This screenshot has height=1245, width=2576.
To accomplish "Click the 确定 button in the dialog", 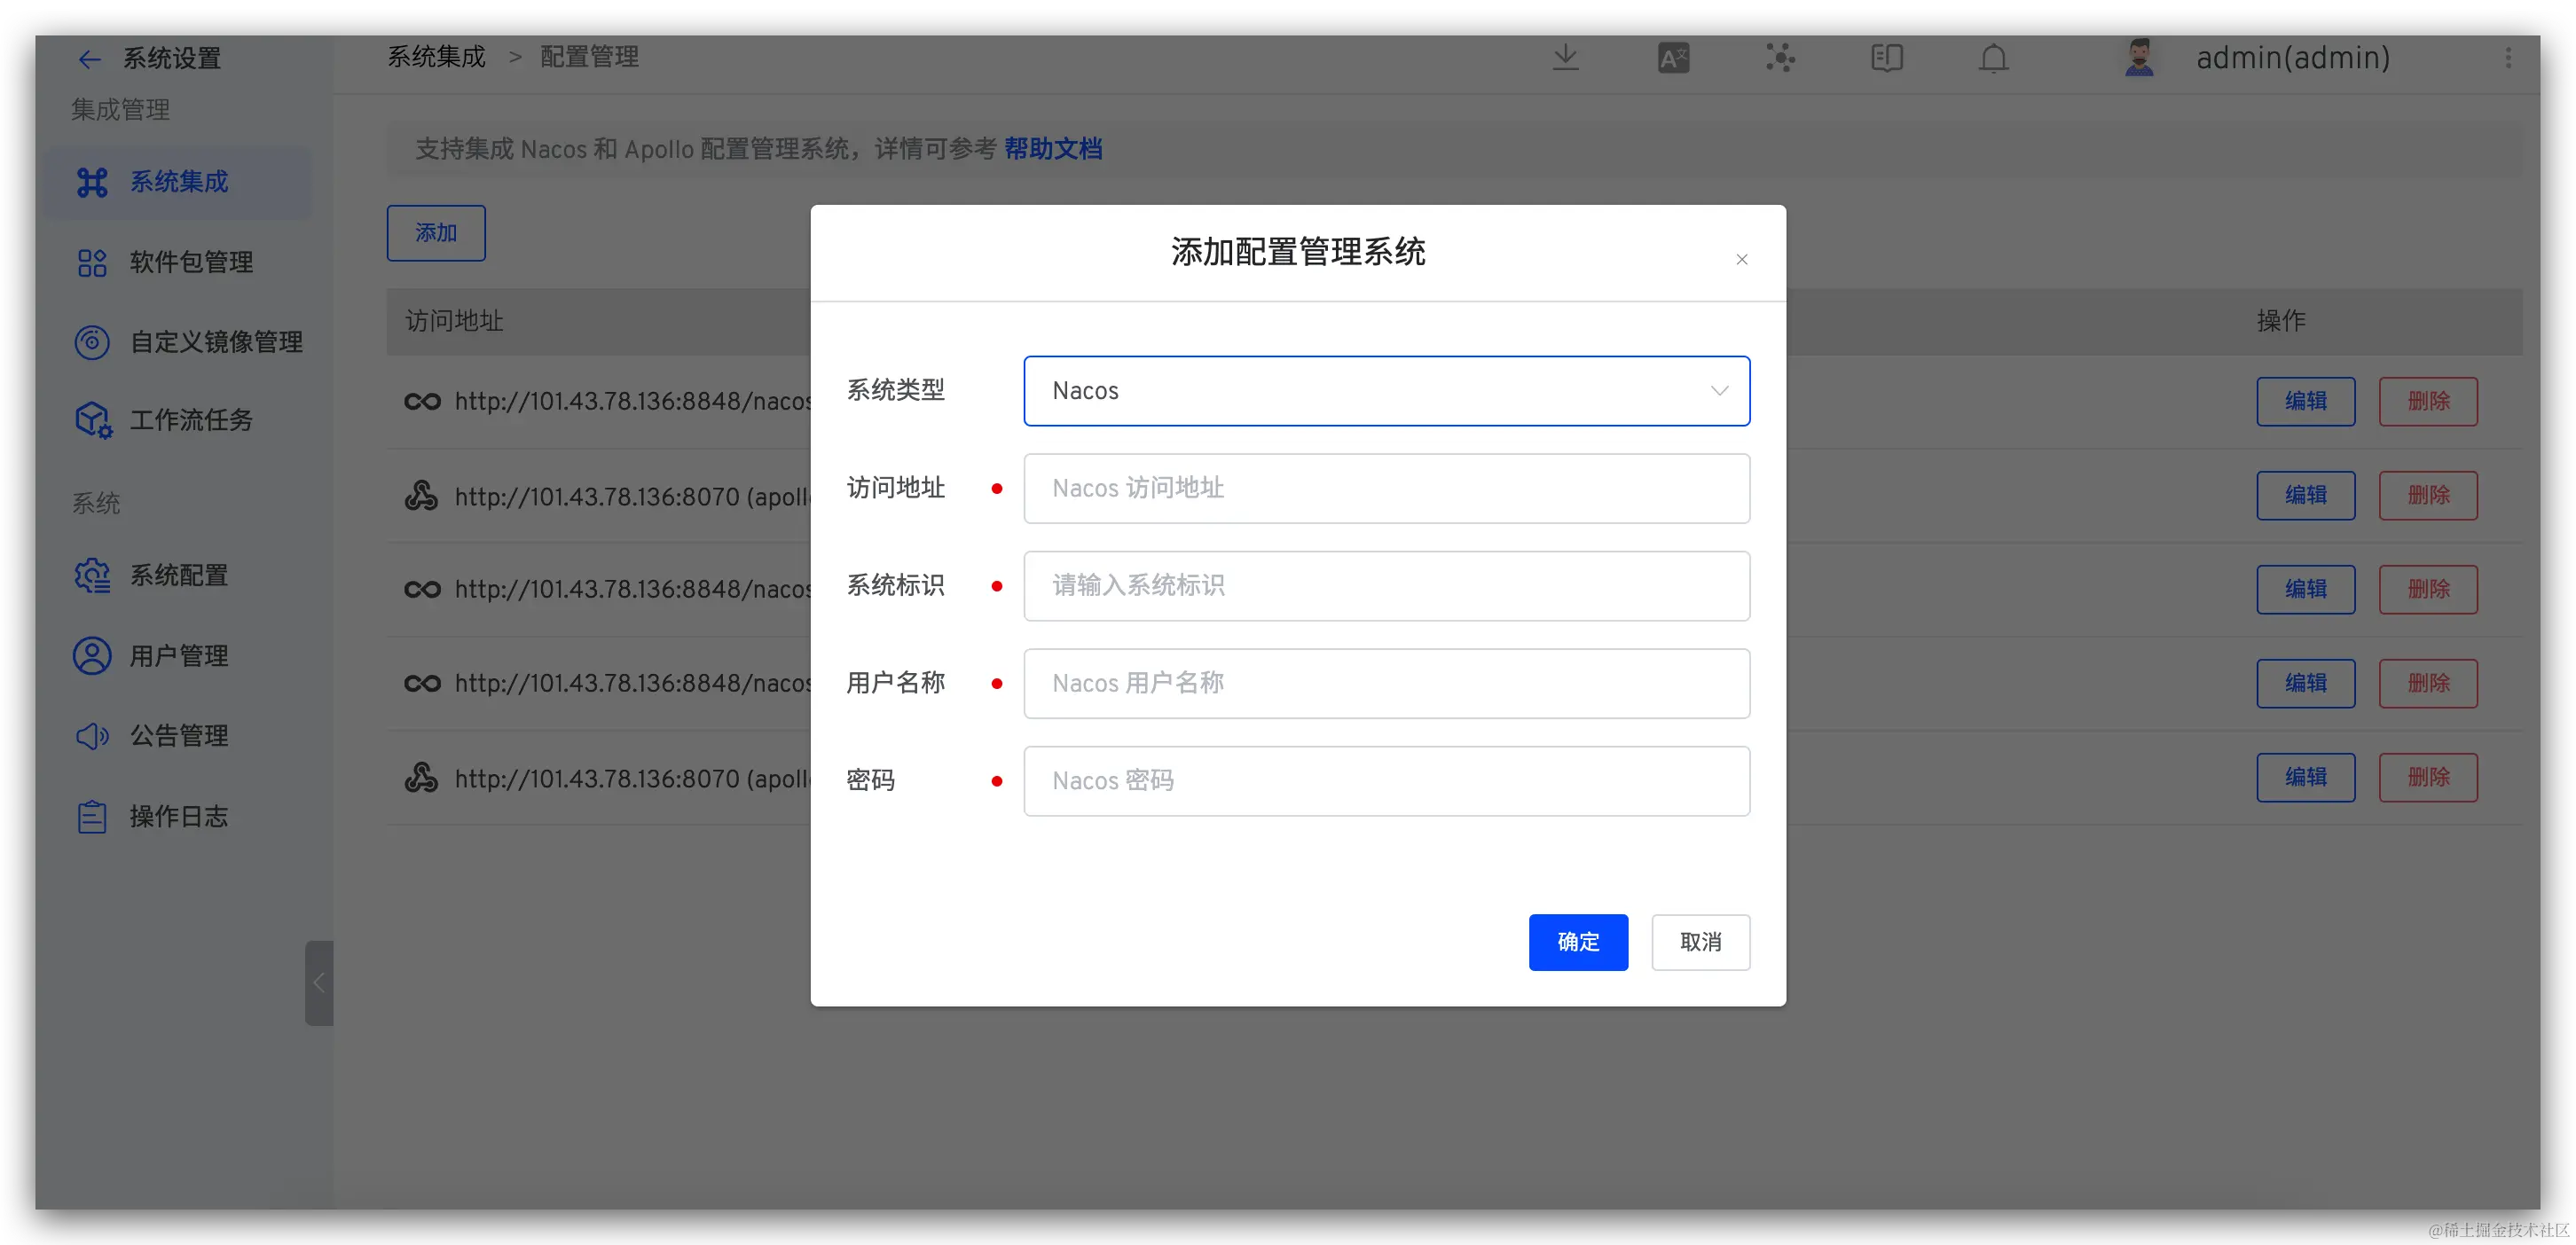I will 1578,942.
